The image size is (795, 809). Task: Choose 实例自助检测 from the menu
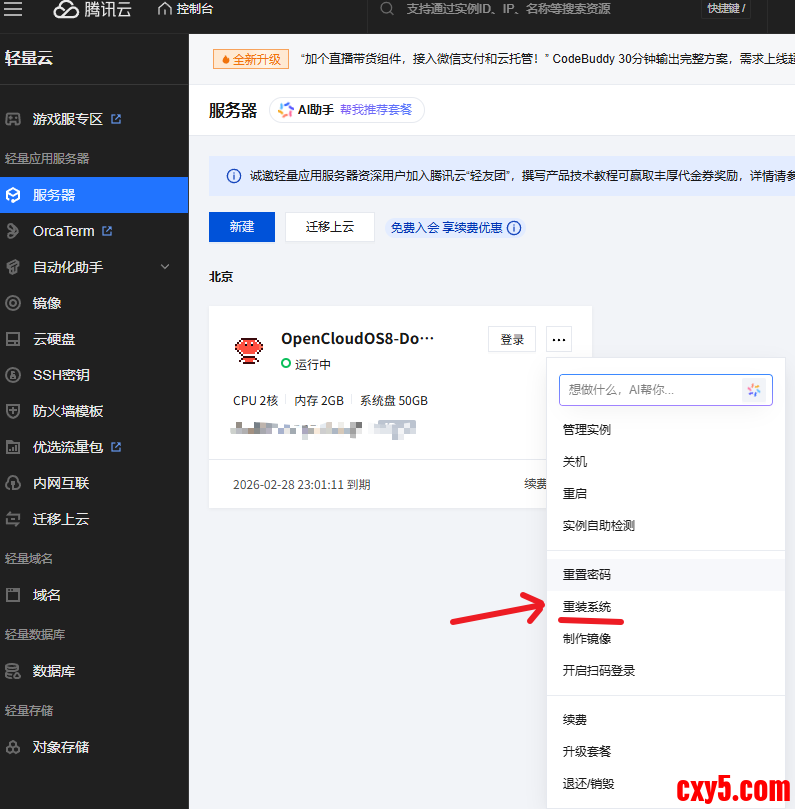coord(666,525)
